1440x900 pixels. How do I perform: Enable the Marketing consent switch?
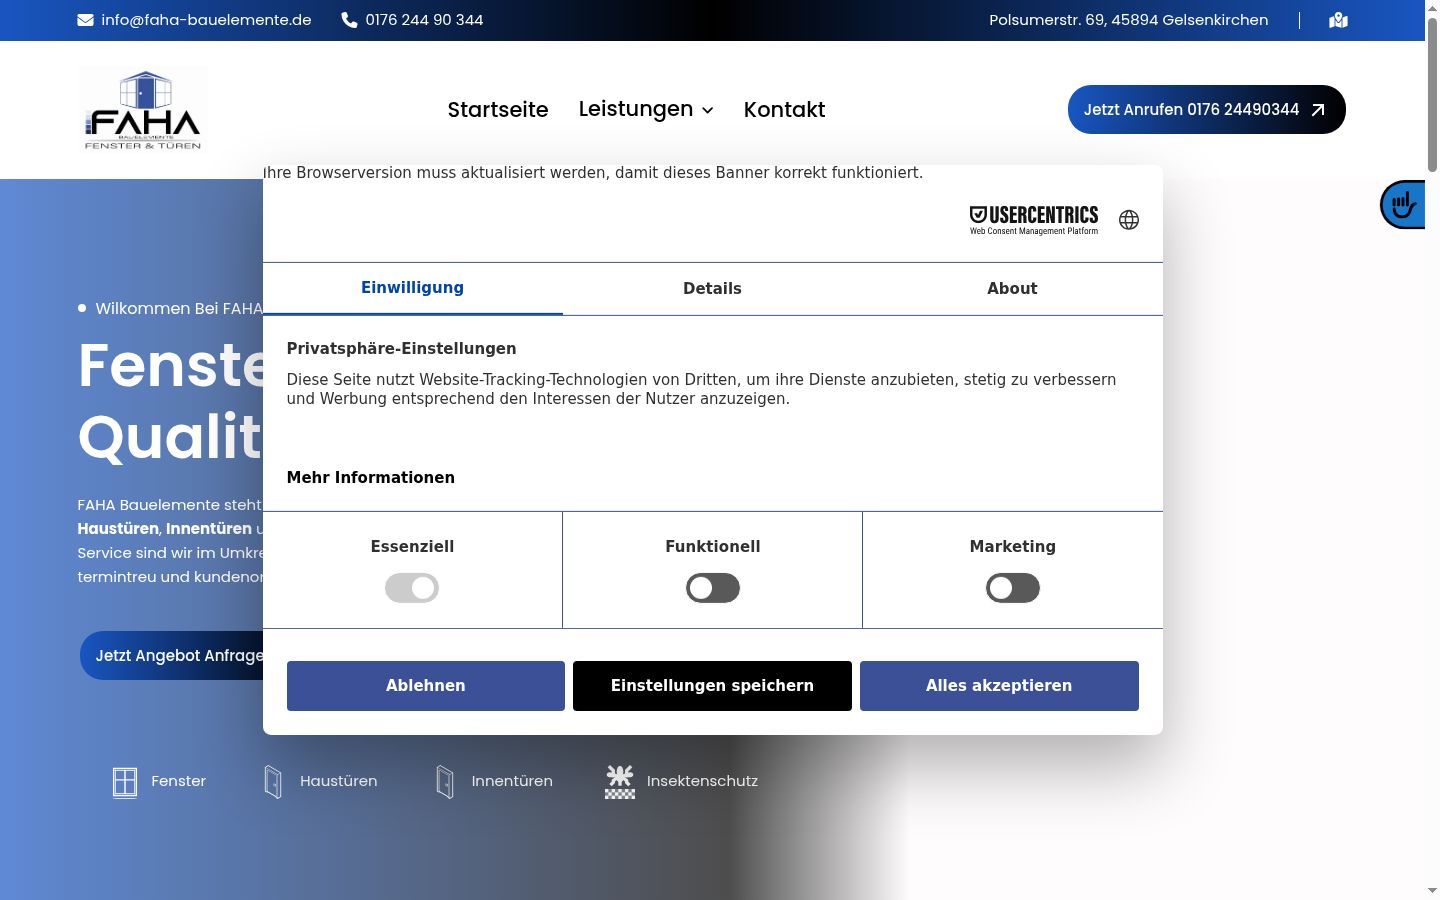1013,588
